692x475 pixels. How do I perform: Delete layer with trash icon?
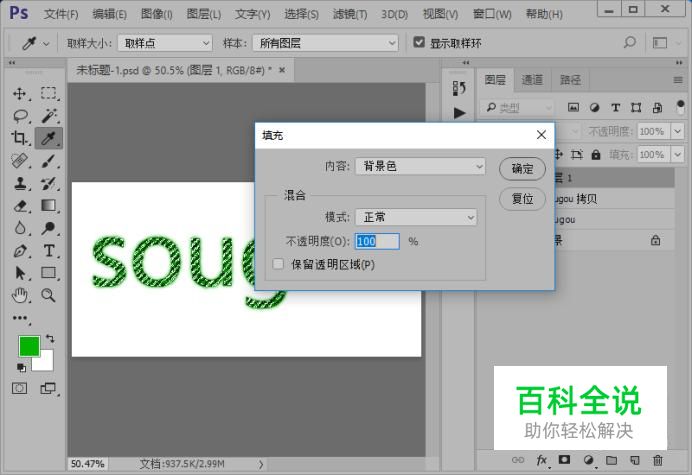coord(658,460)
